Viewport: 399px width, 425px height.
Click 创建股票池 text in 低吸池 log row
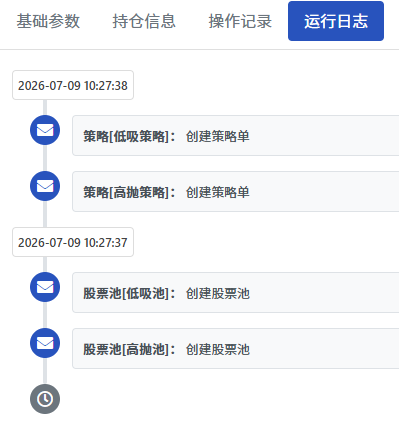click(x=218, y=293)
